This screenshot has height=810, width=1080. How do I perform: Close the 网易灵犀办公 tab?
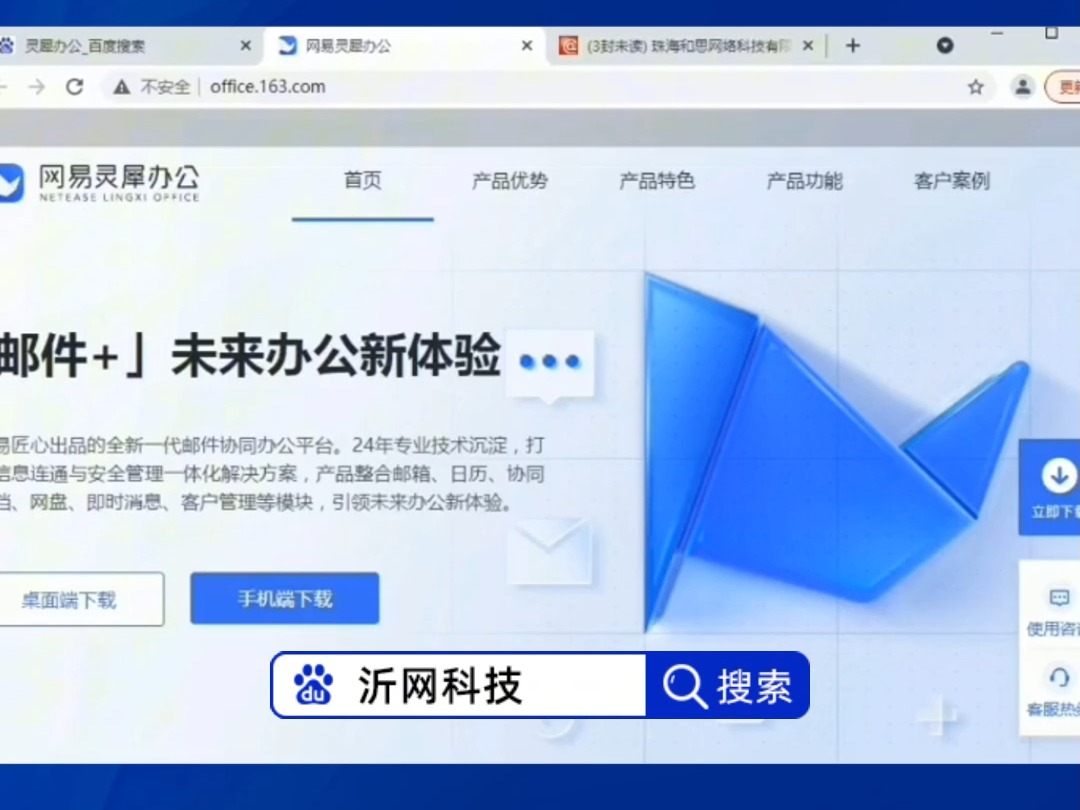point(527,46)
